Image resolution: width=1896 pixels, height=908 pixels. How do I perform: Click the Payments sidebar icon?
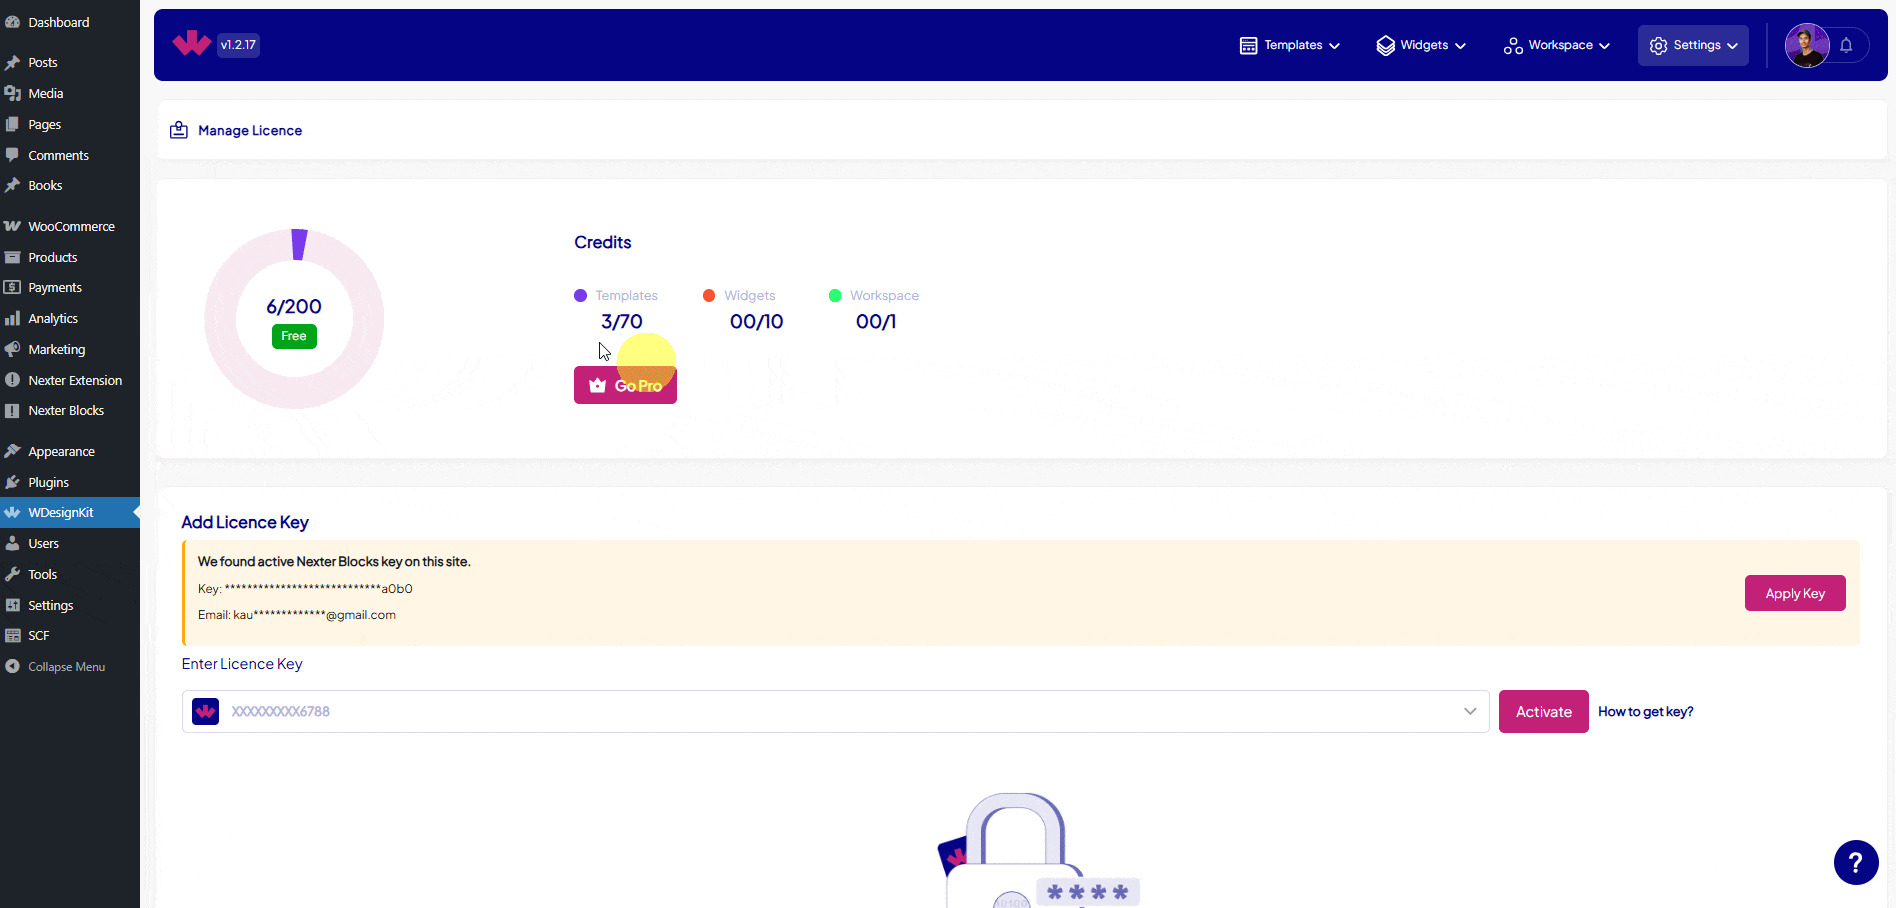click(x=13, y=287)
